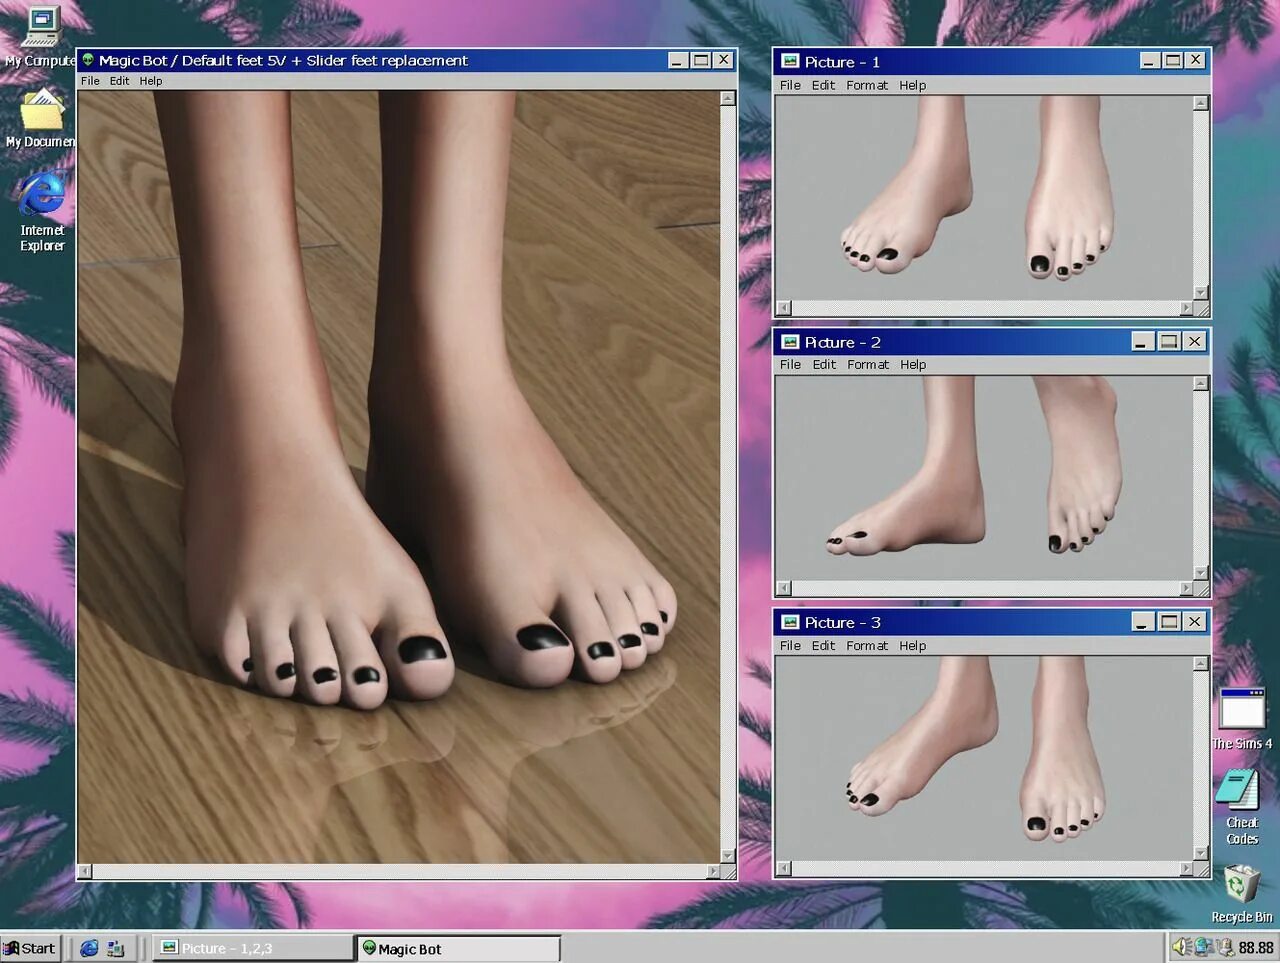Click the Picture - 2 title bar icon
The image size is (1280, 963).
click(x=790, y=342)
